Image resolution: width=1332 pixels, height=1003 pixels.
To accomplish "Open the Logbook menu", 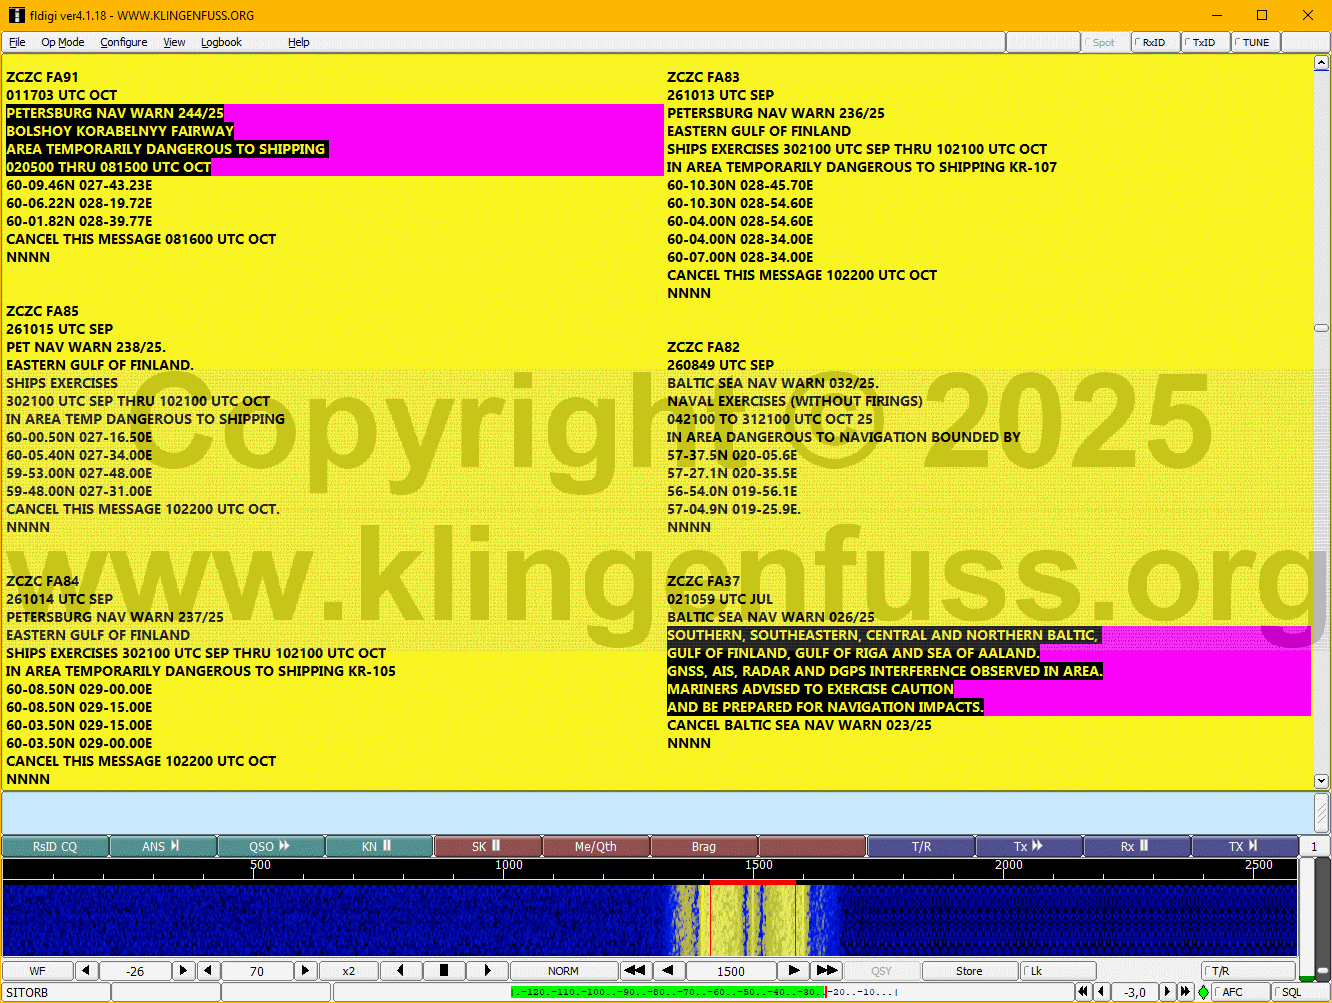I will coord(221,42).
